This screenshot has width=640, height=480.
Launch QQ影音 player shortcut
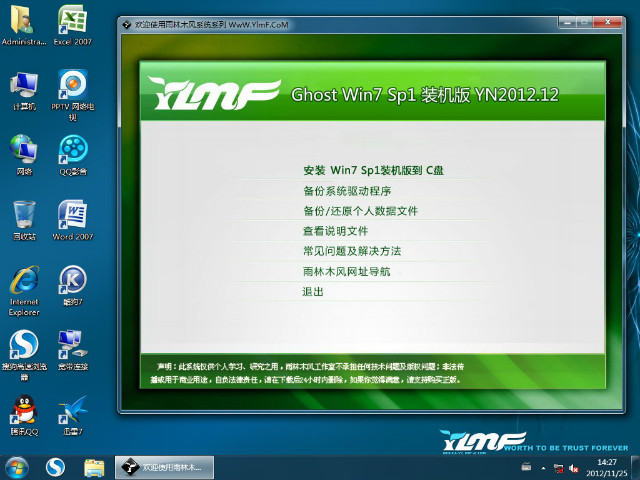(73, 155)
